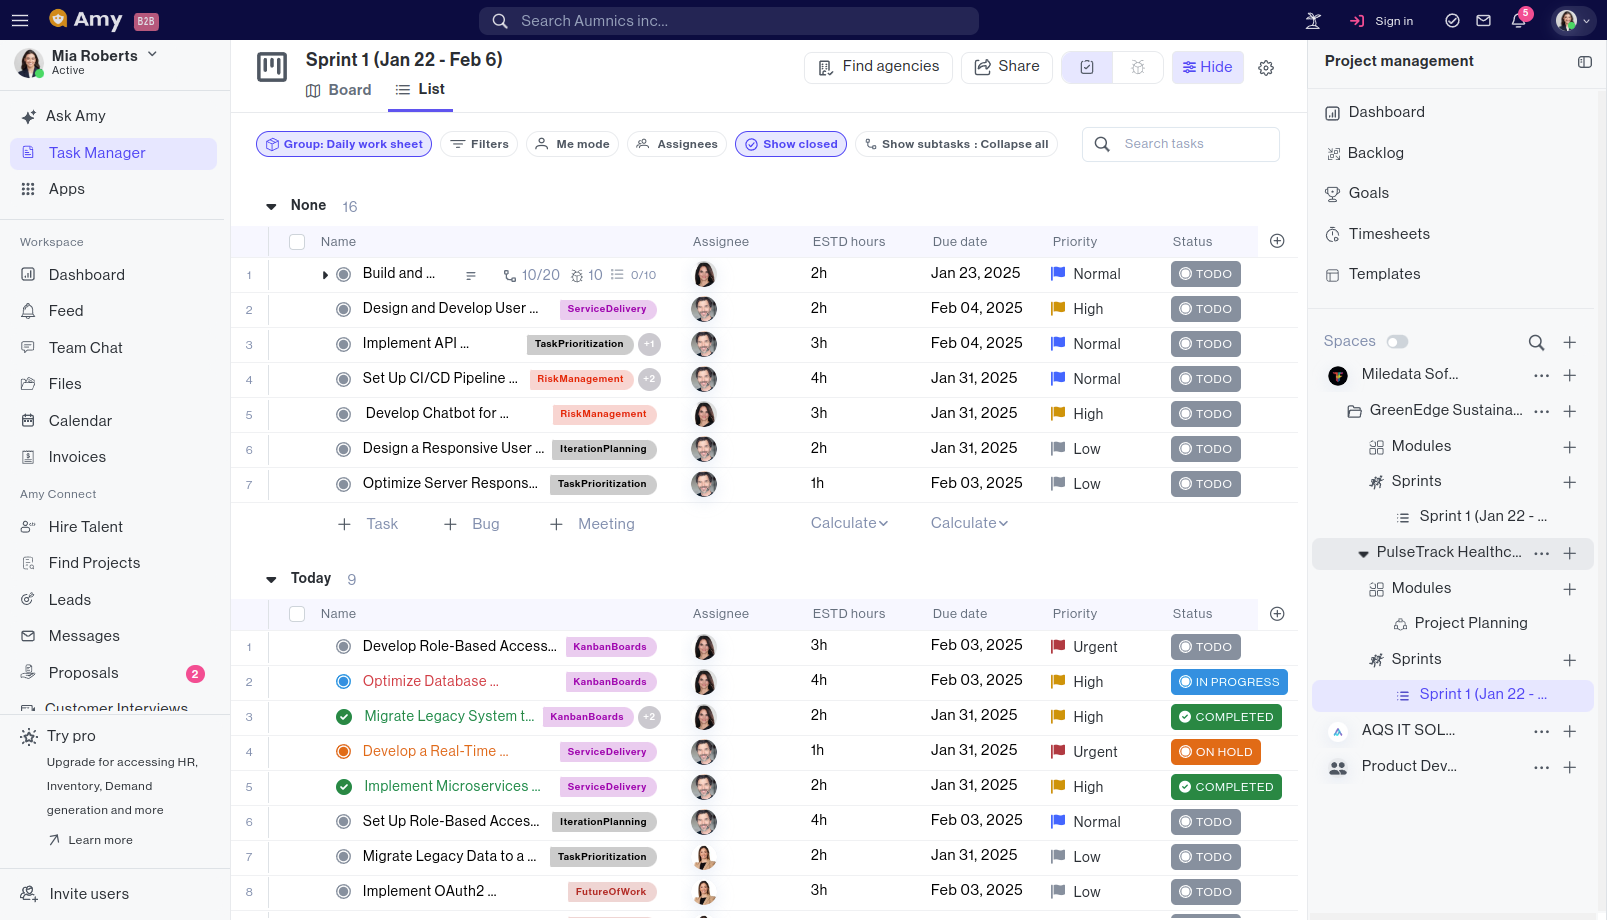Image resolution: width=1607 pixels, height=920 pixels.
Task: Open the Mia Roberts status dropdown
Action: coord(152,54)
